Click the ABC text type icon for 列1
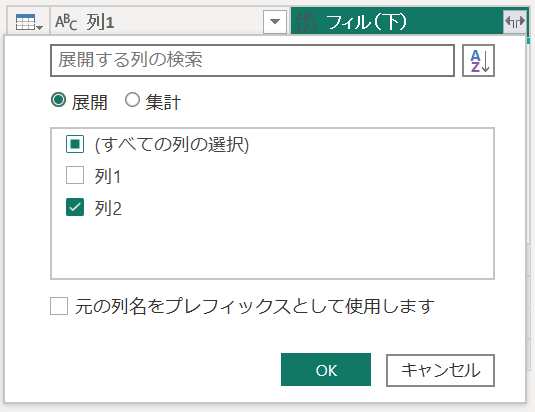This screenshot has height=412, width=535. (66, 22)
